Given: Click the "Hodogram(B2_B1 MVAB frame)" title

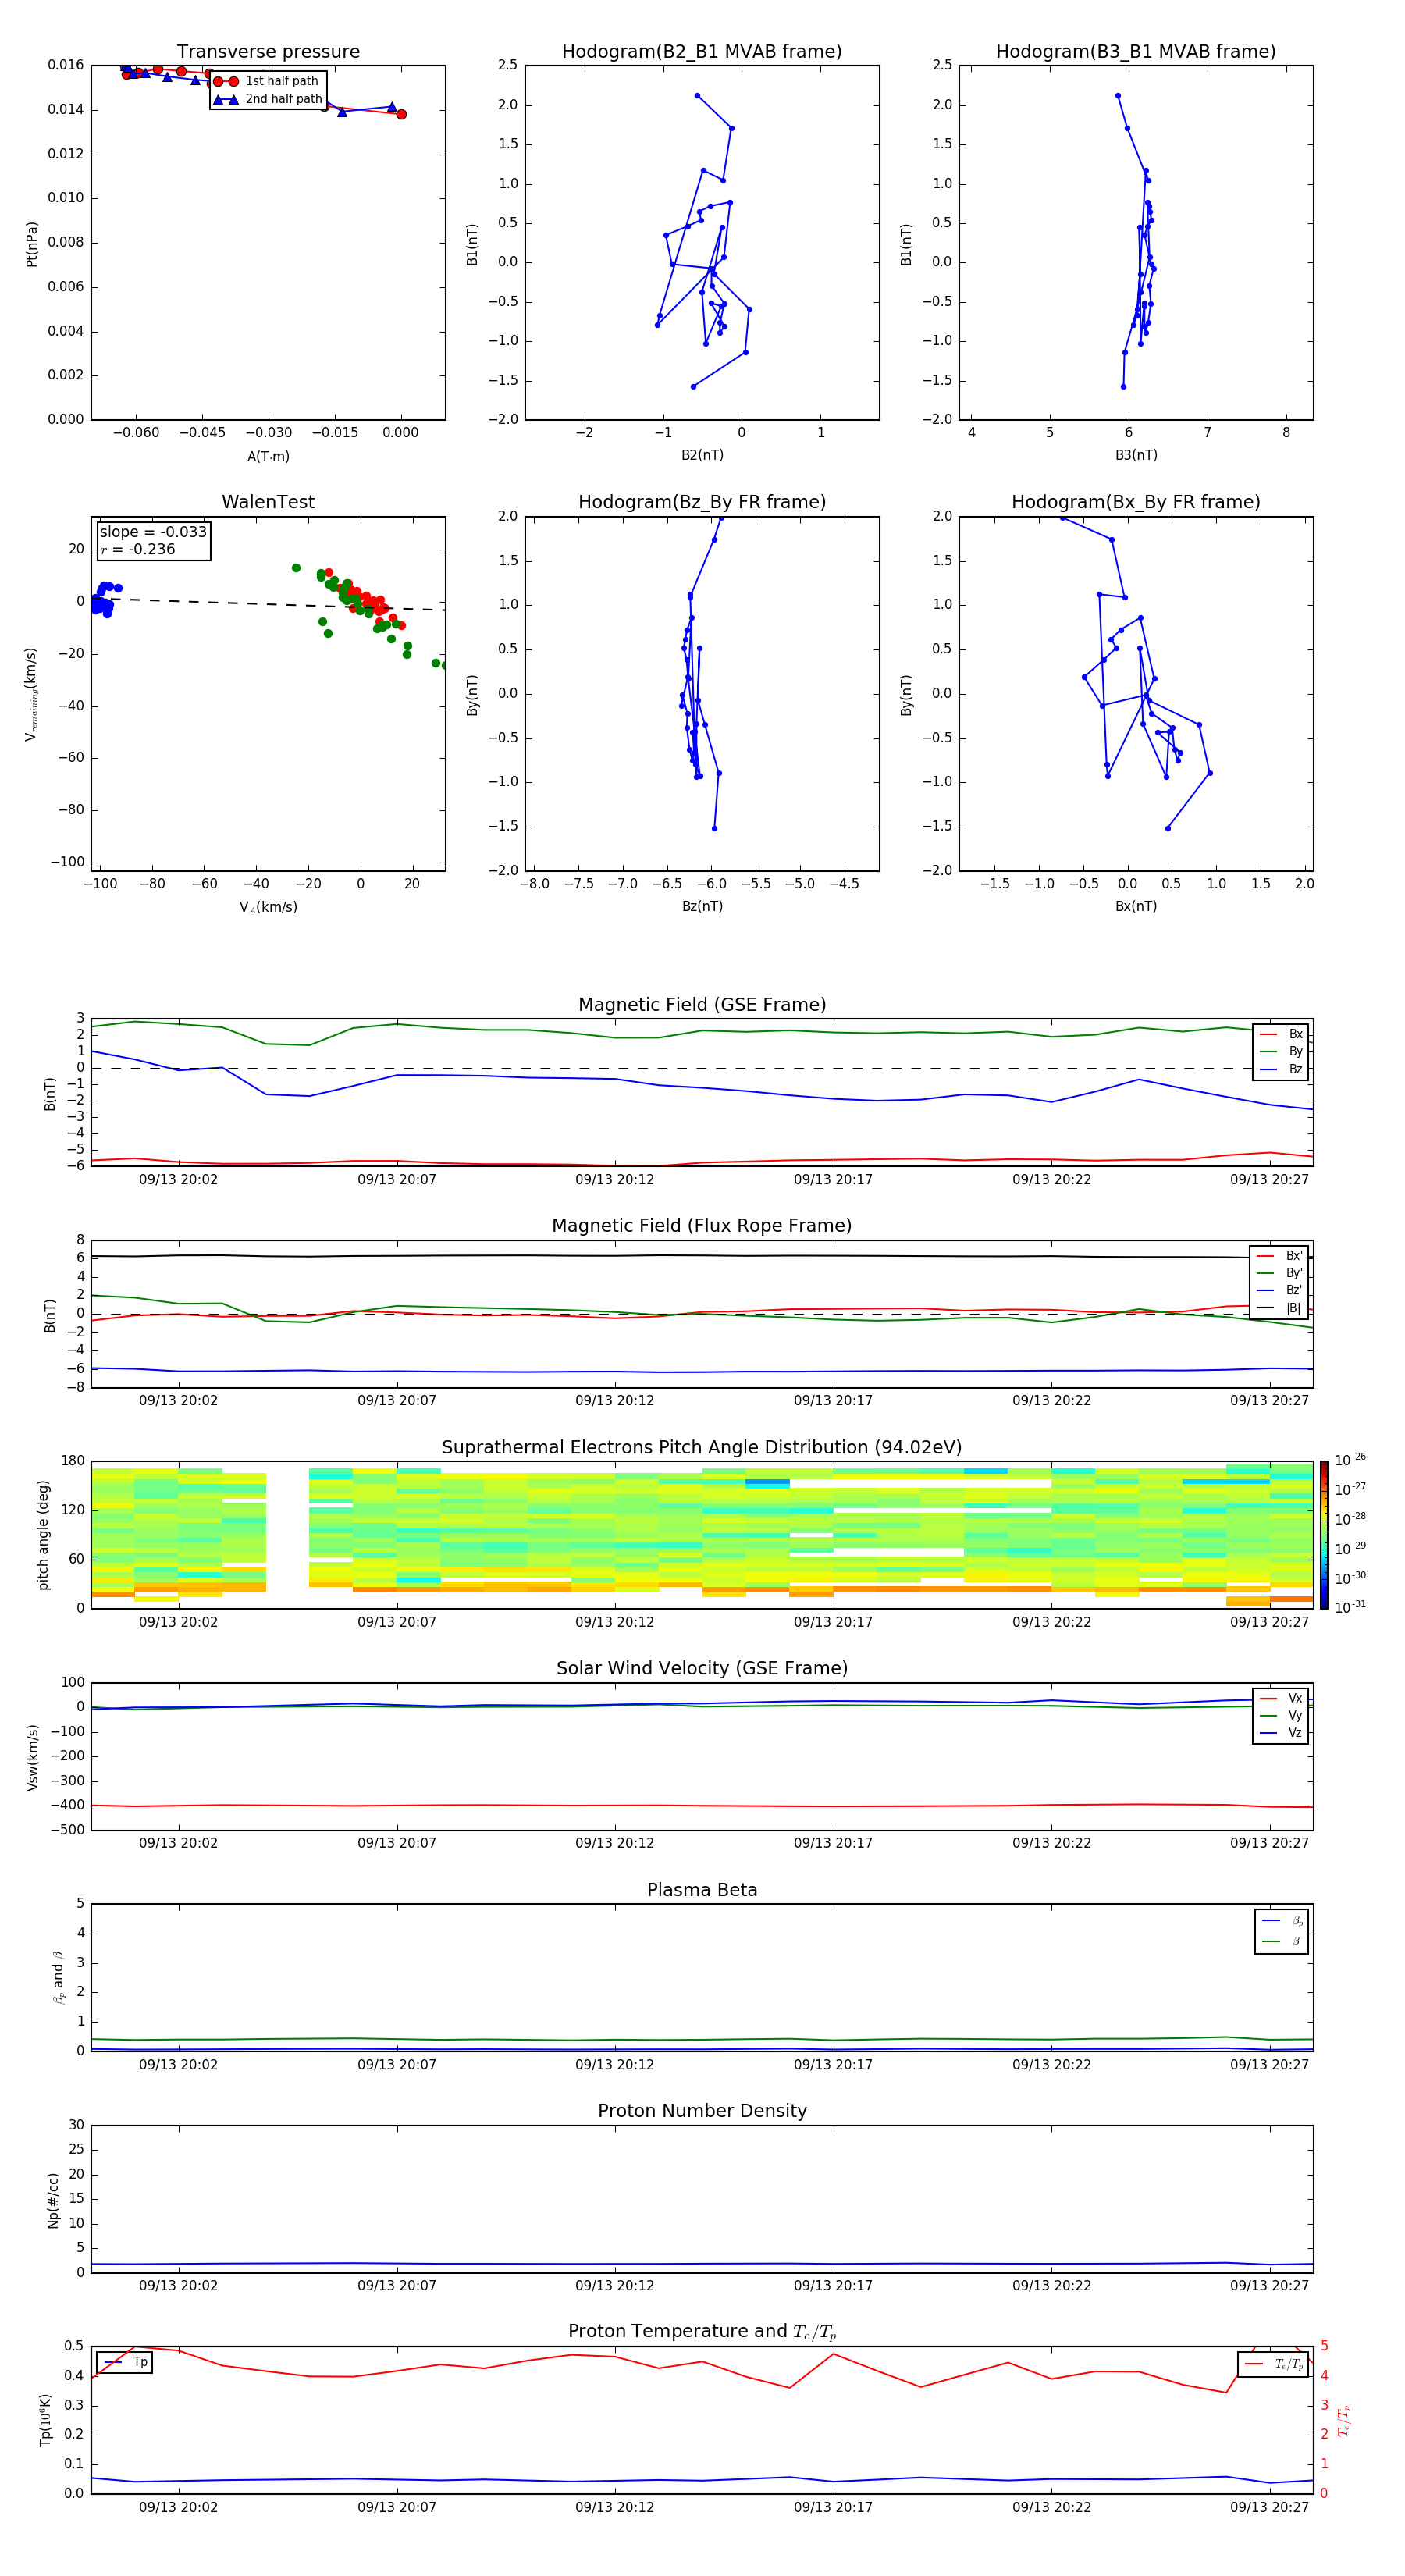Looking at the screenshot, I should [x=702, y=51].
